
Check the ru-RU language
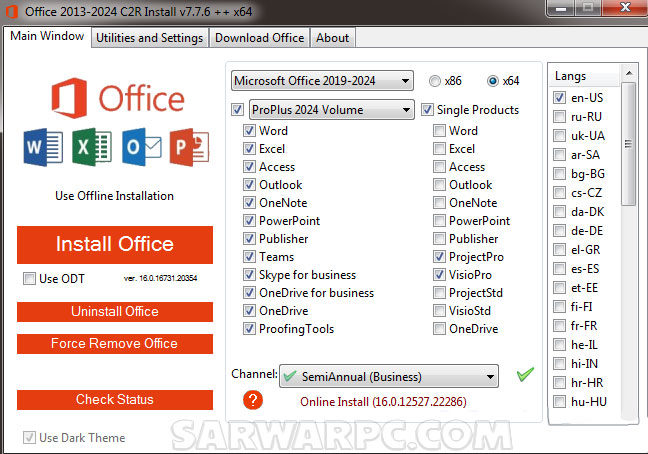click(x=560, y=117)
